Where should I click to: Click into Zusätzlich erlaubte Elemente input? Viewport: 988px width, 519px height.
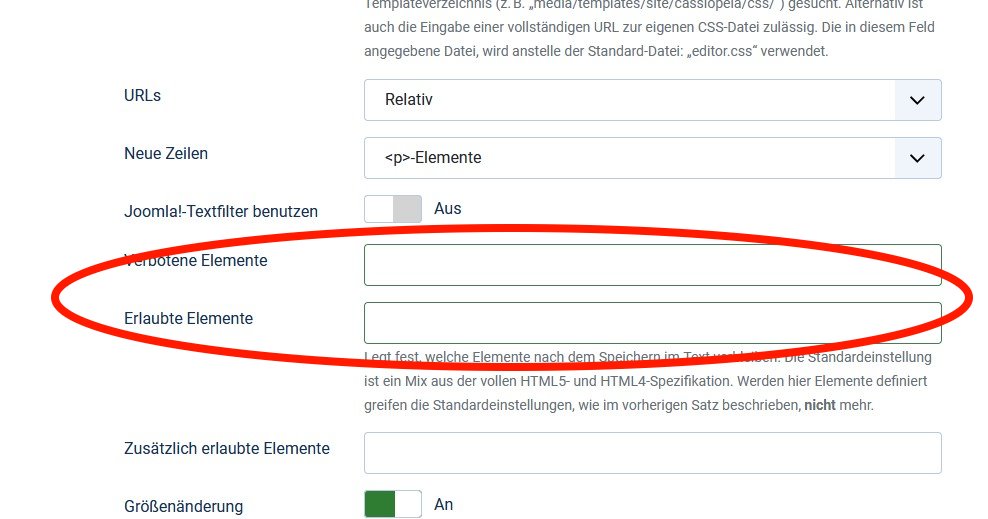(652, 453)
